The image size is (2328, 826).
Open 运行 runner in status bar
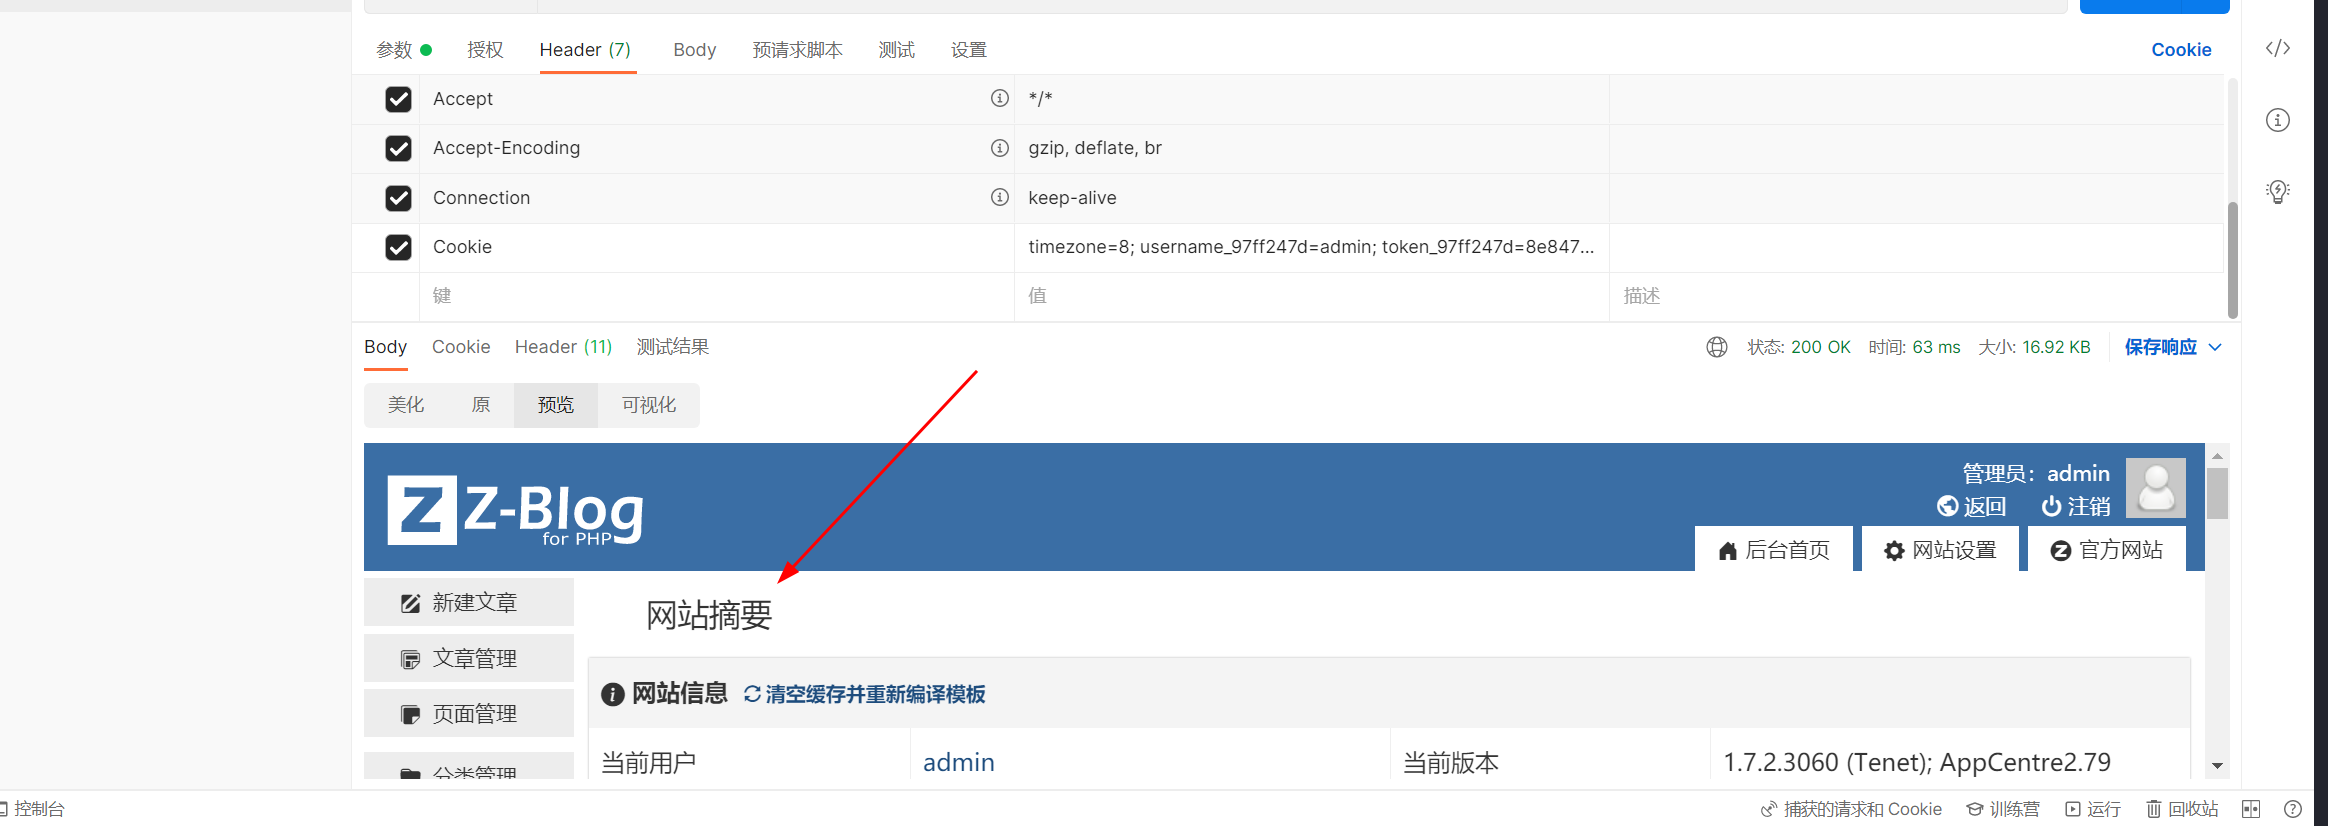click(x=2093, y=809)
